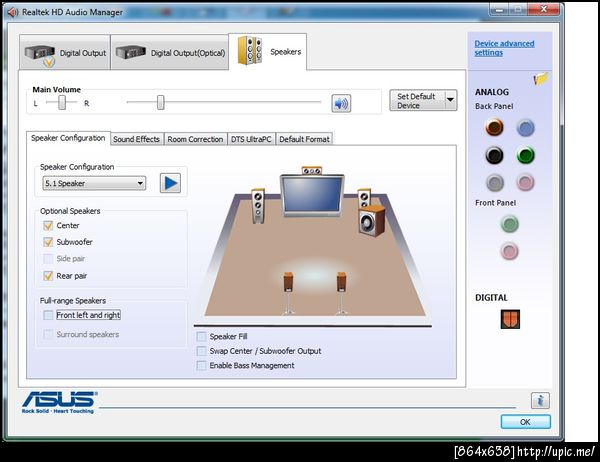600x462 pixels.
Task: Click the TV screen in room diagram
Action: 312,195
